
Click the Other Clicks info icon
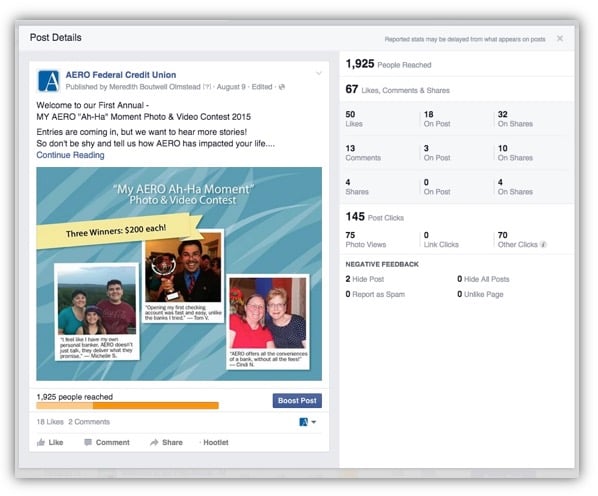tap(543, 244)
